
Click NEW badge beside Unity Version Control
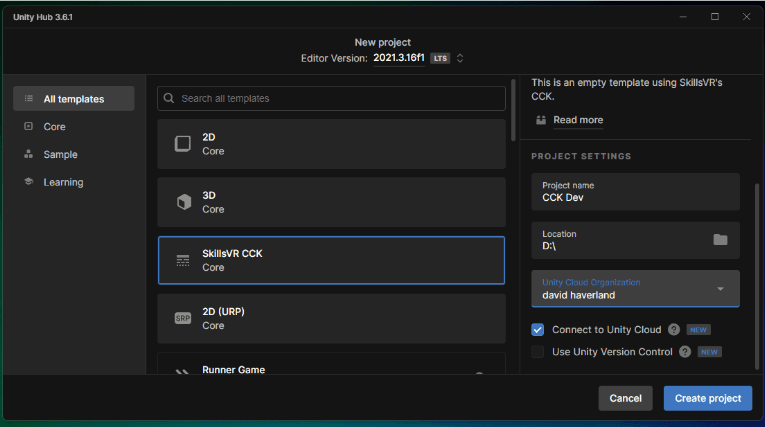click(709, 352)
